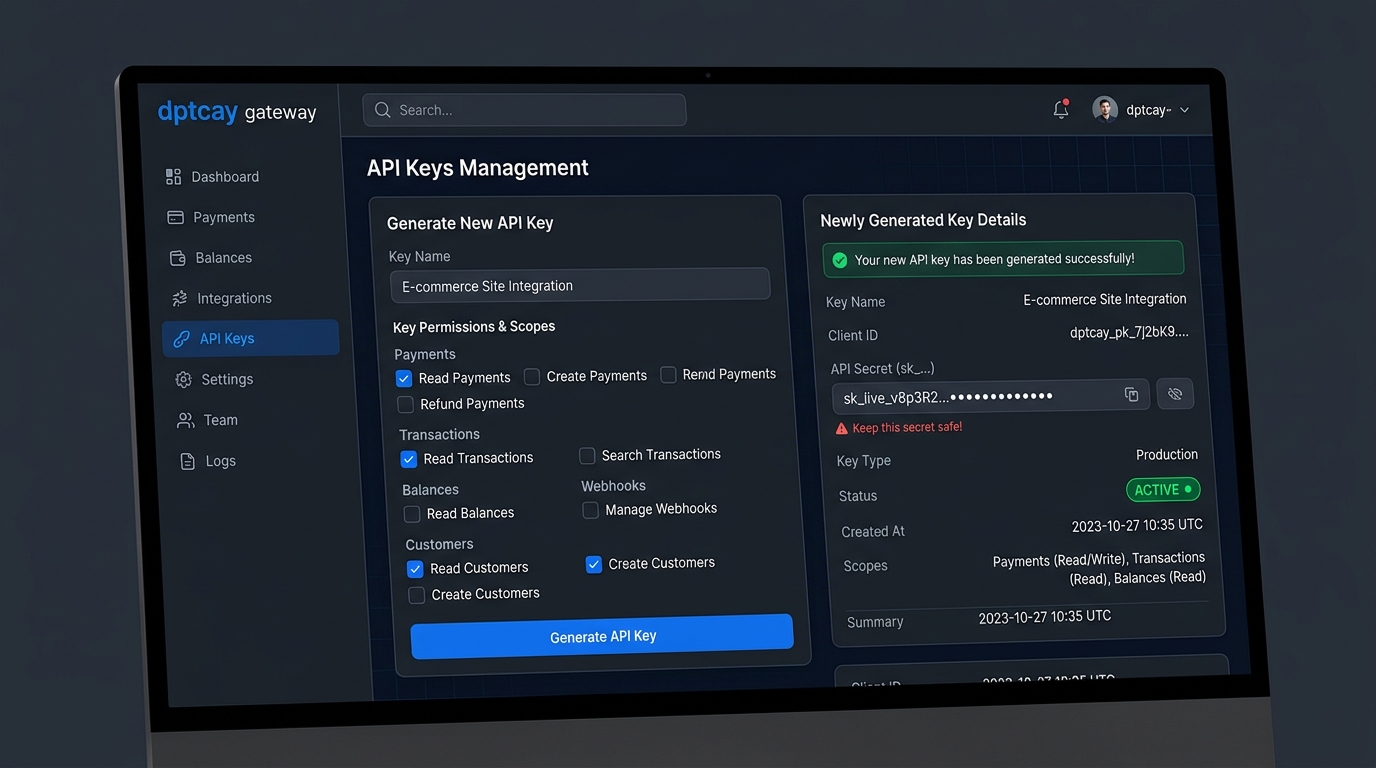
Task: Click the Settings gear icon in sidebar
Action: coord(183,380)
